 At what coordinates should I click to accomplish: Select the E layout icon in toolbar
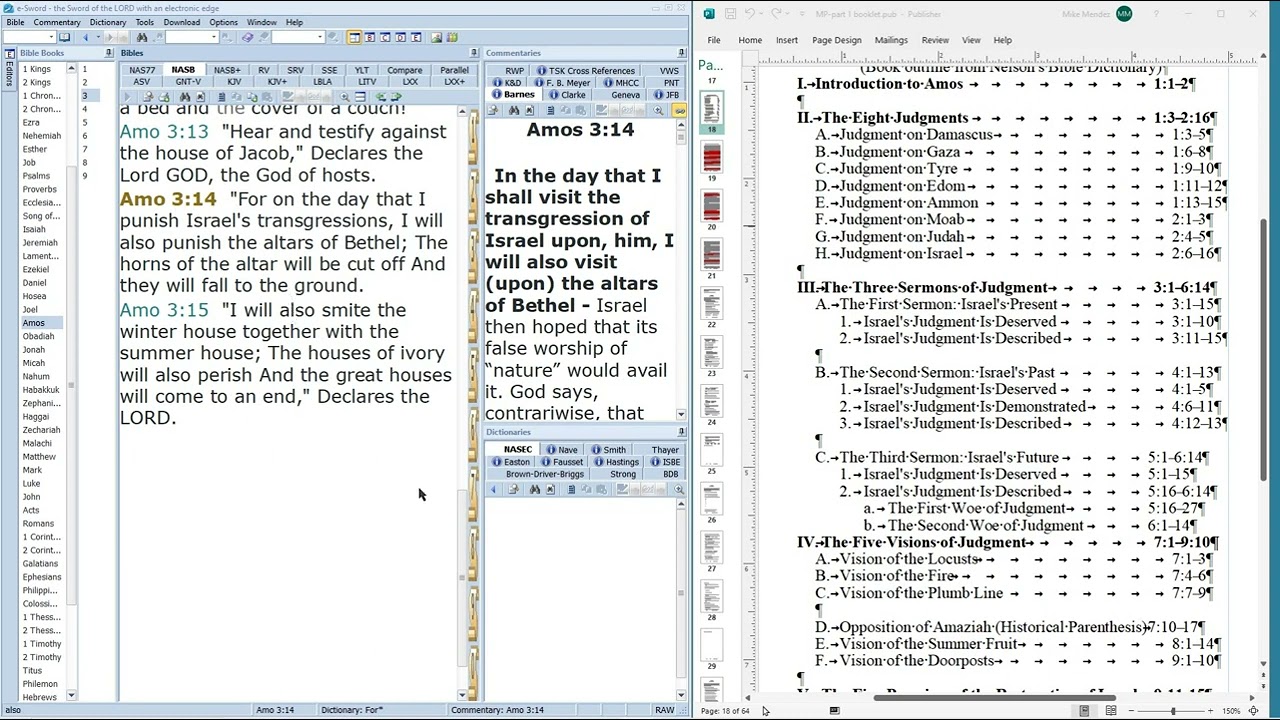[416, 37]
